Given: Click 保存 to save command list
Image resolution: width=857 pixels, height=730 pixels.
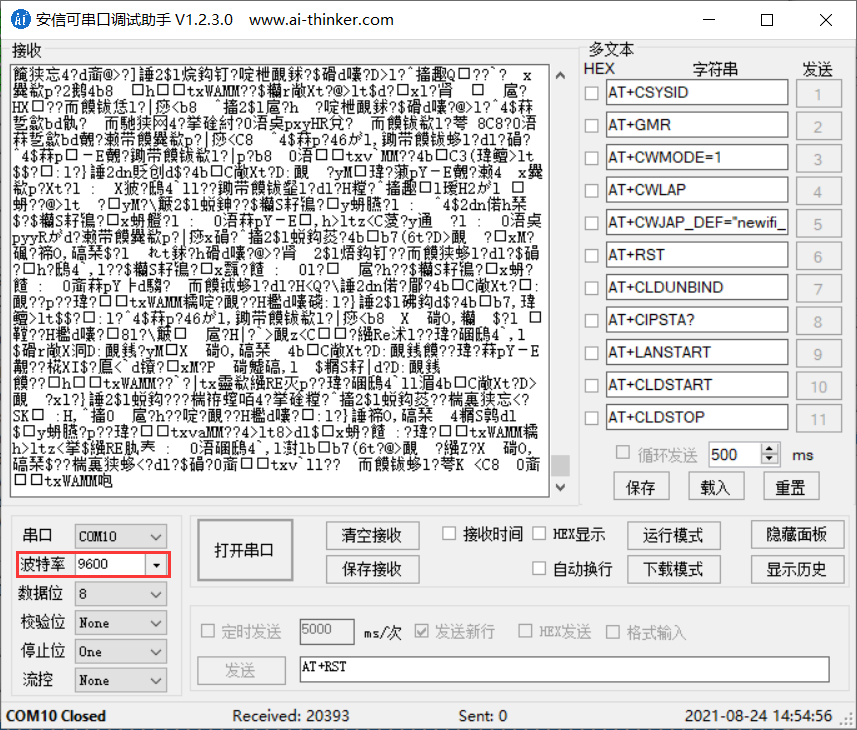Looking at the screenshot, I should point(642,487).
